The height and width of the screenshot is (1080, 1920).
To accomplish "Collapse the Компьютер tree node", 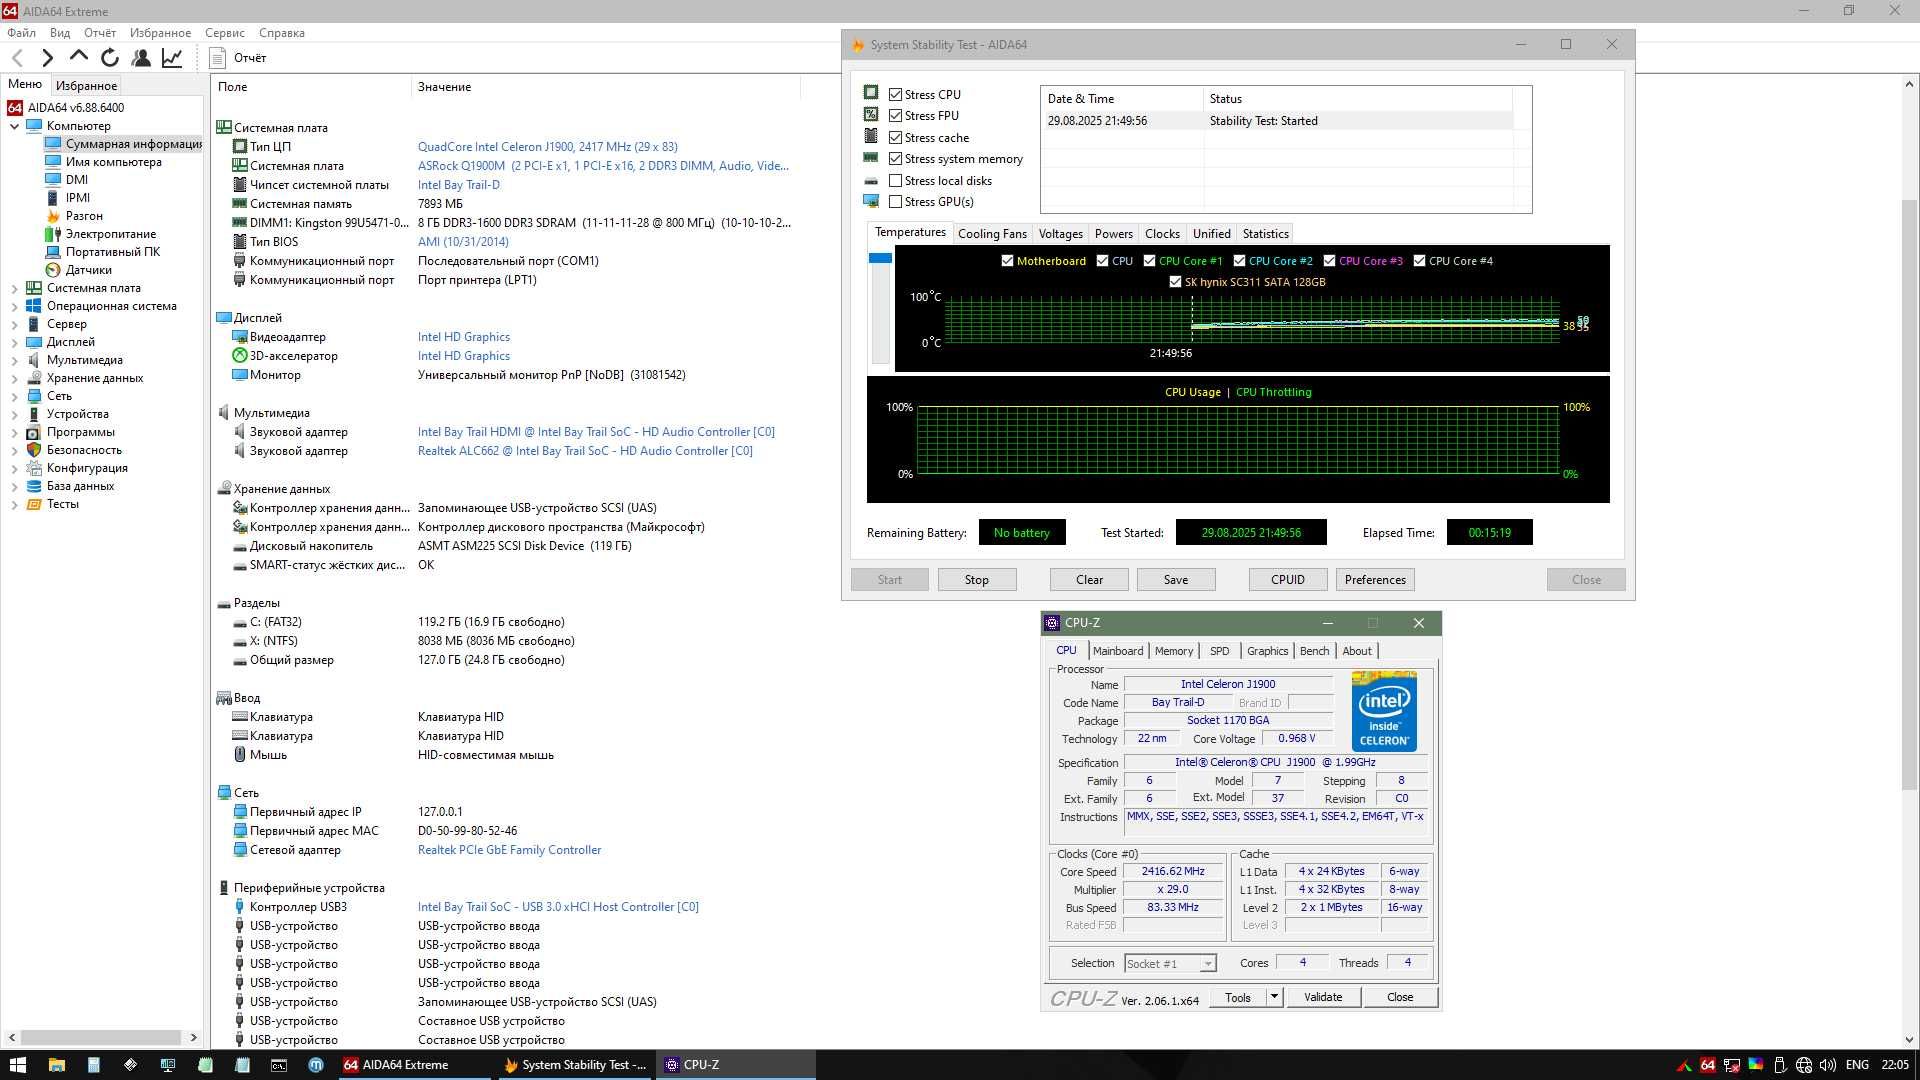I will pyautogui.click(x=14, y=126).
